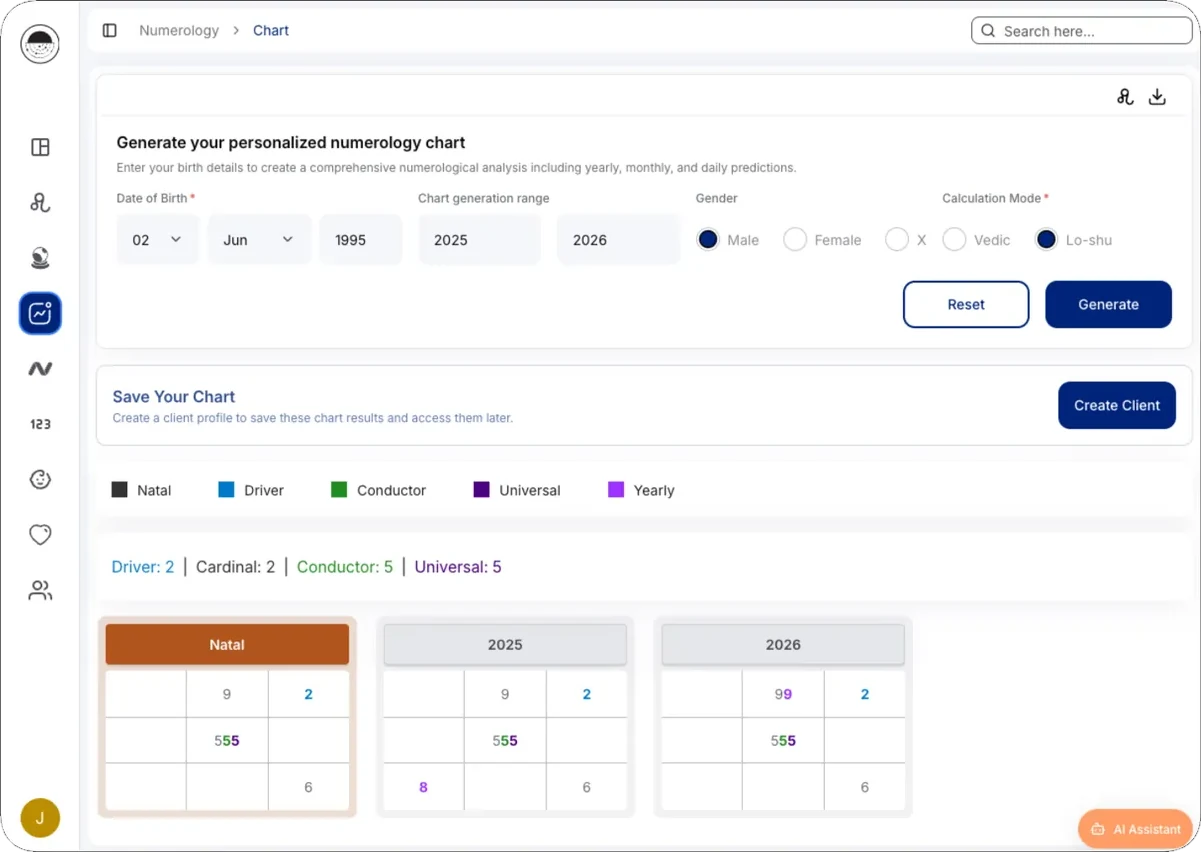The image size is (1201, 852).
Task: Click the Natal legend color swatch
Action: coord(120,490)
